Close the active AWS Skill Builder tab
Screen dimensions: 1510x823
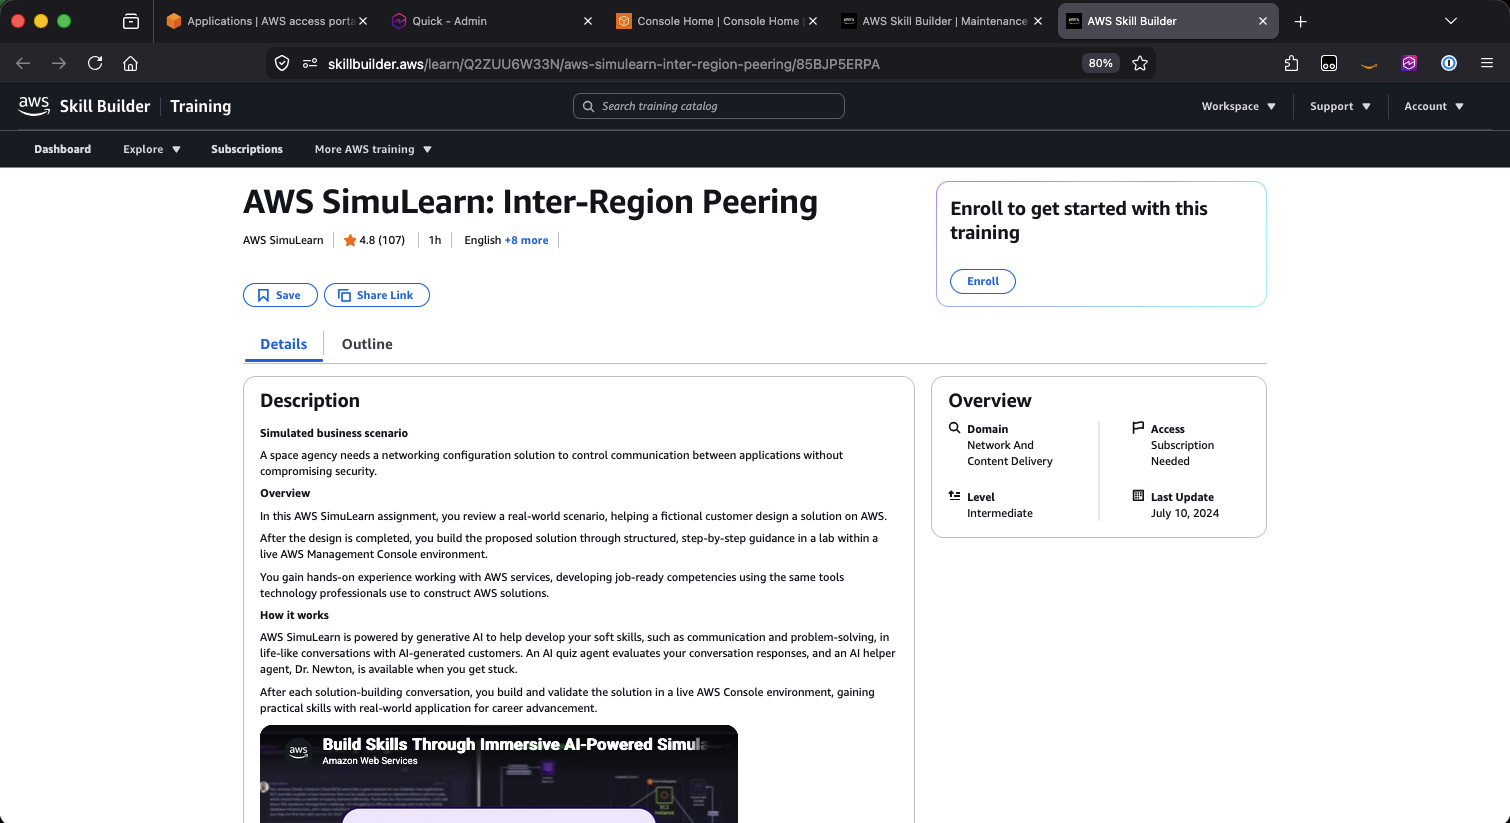coord(1263,21)
